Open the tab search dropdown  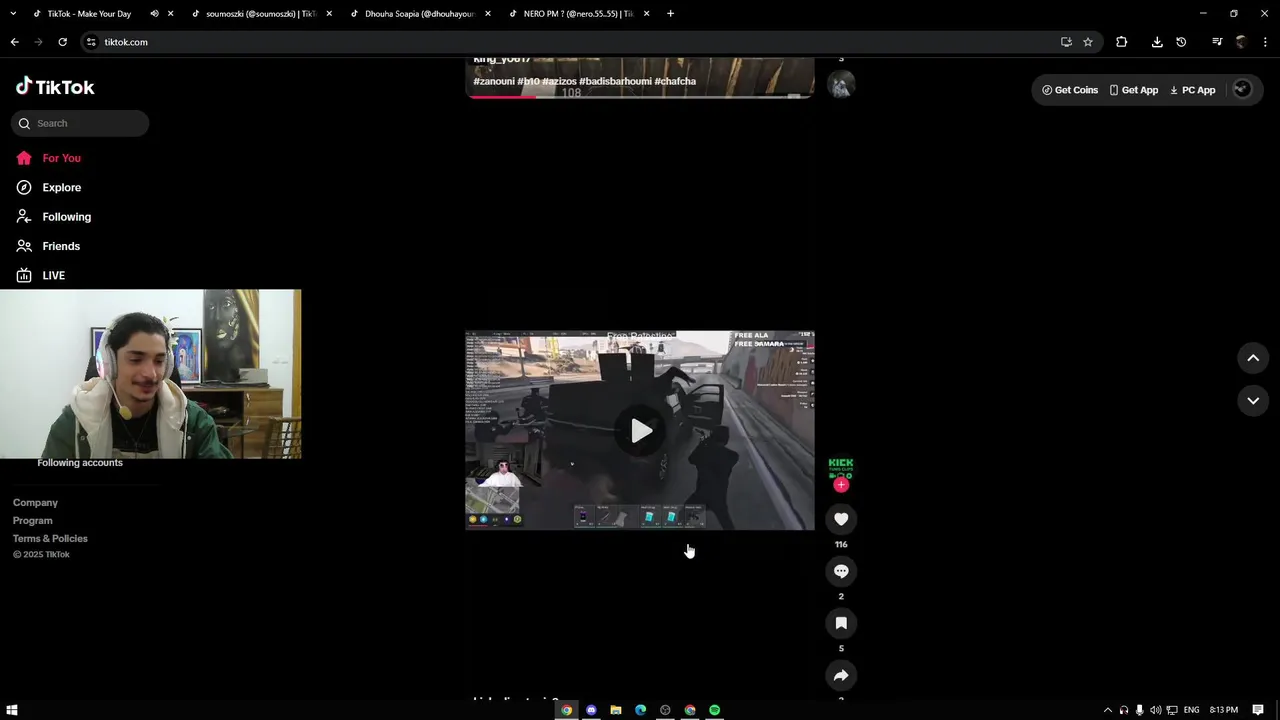coord(13,14)
